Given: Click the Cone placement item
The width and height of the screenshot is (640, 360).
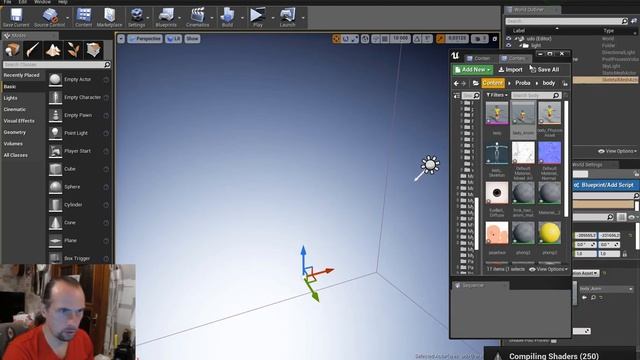Looking at the screenshot, I should (79, 223).
